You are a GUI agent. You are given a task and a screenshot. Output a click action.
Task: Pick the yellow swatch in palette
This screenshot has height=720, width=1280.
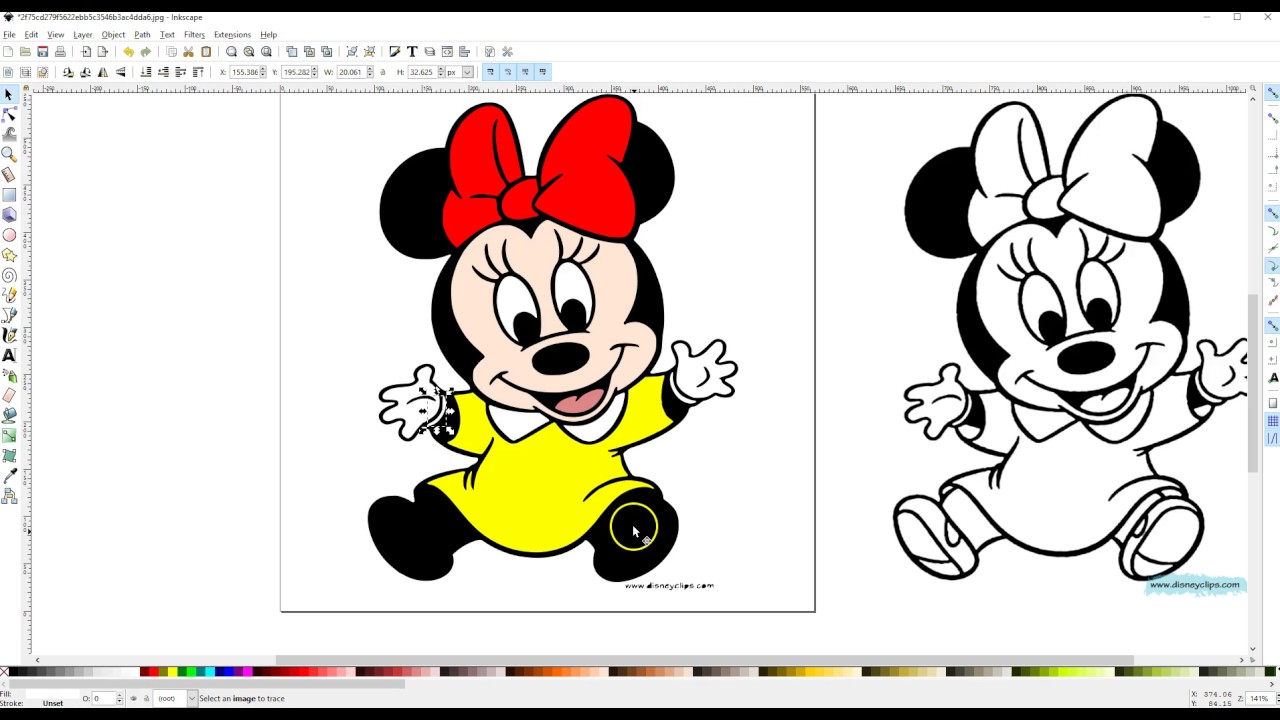click(x=172, y=672)
